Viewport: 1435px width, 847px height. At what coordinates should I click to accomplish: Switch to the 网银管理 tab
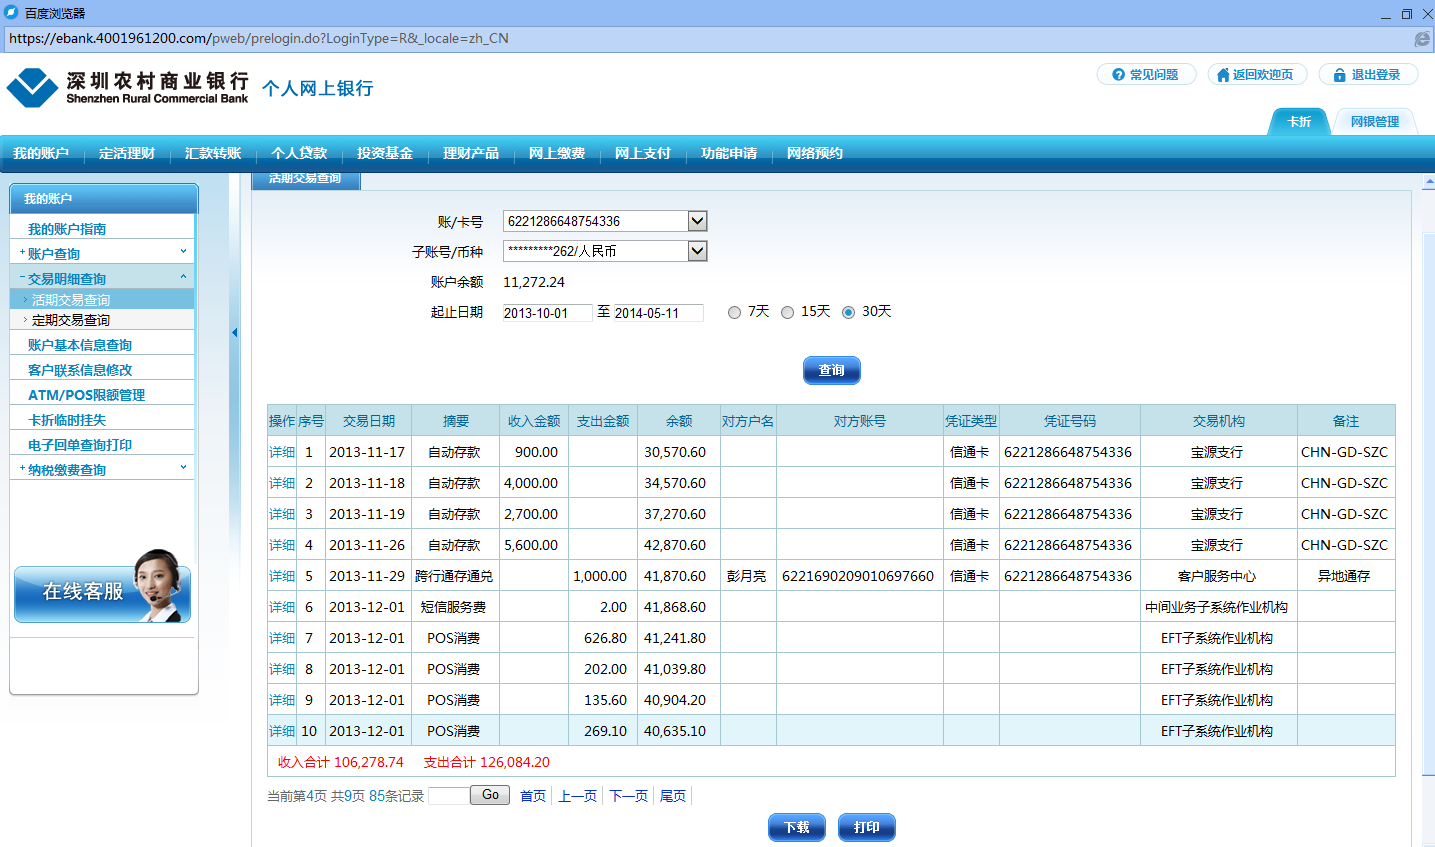coord(1374,122)
